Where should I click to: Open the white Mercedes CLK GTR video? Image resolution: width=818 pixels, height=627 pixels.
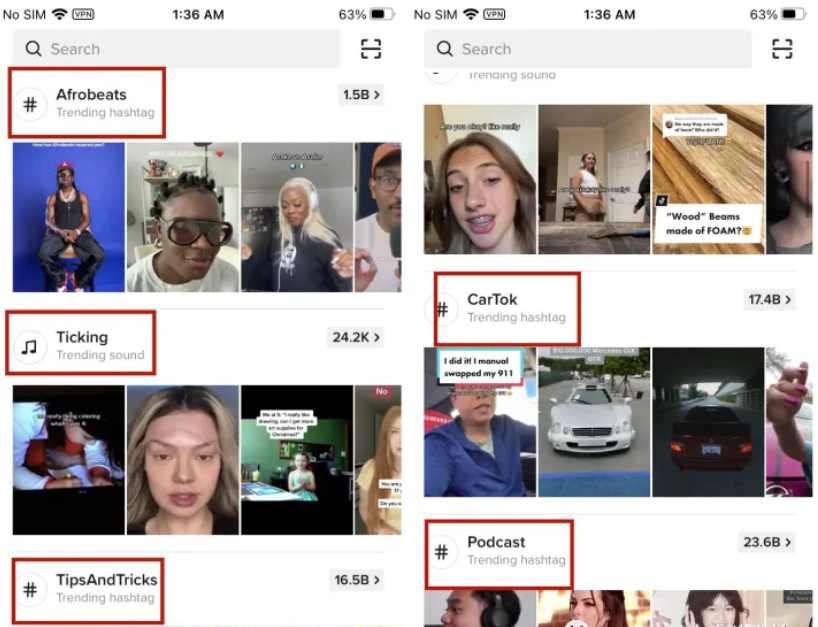click(594, 421)
